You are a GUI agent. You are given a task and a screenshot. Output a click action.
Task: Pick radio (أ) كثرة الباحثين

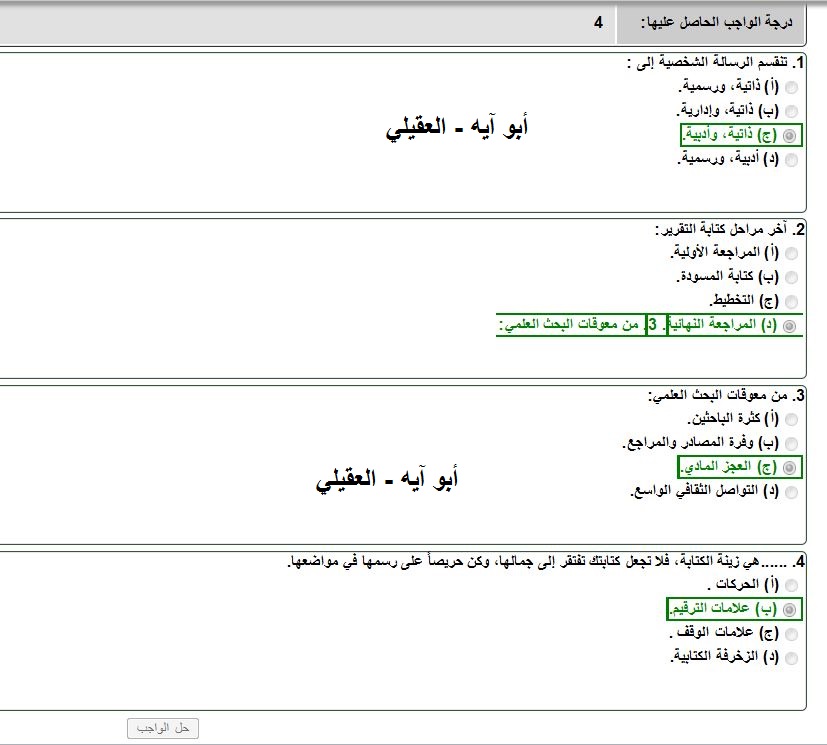[791, 420]
